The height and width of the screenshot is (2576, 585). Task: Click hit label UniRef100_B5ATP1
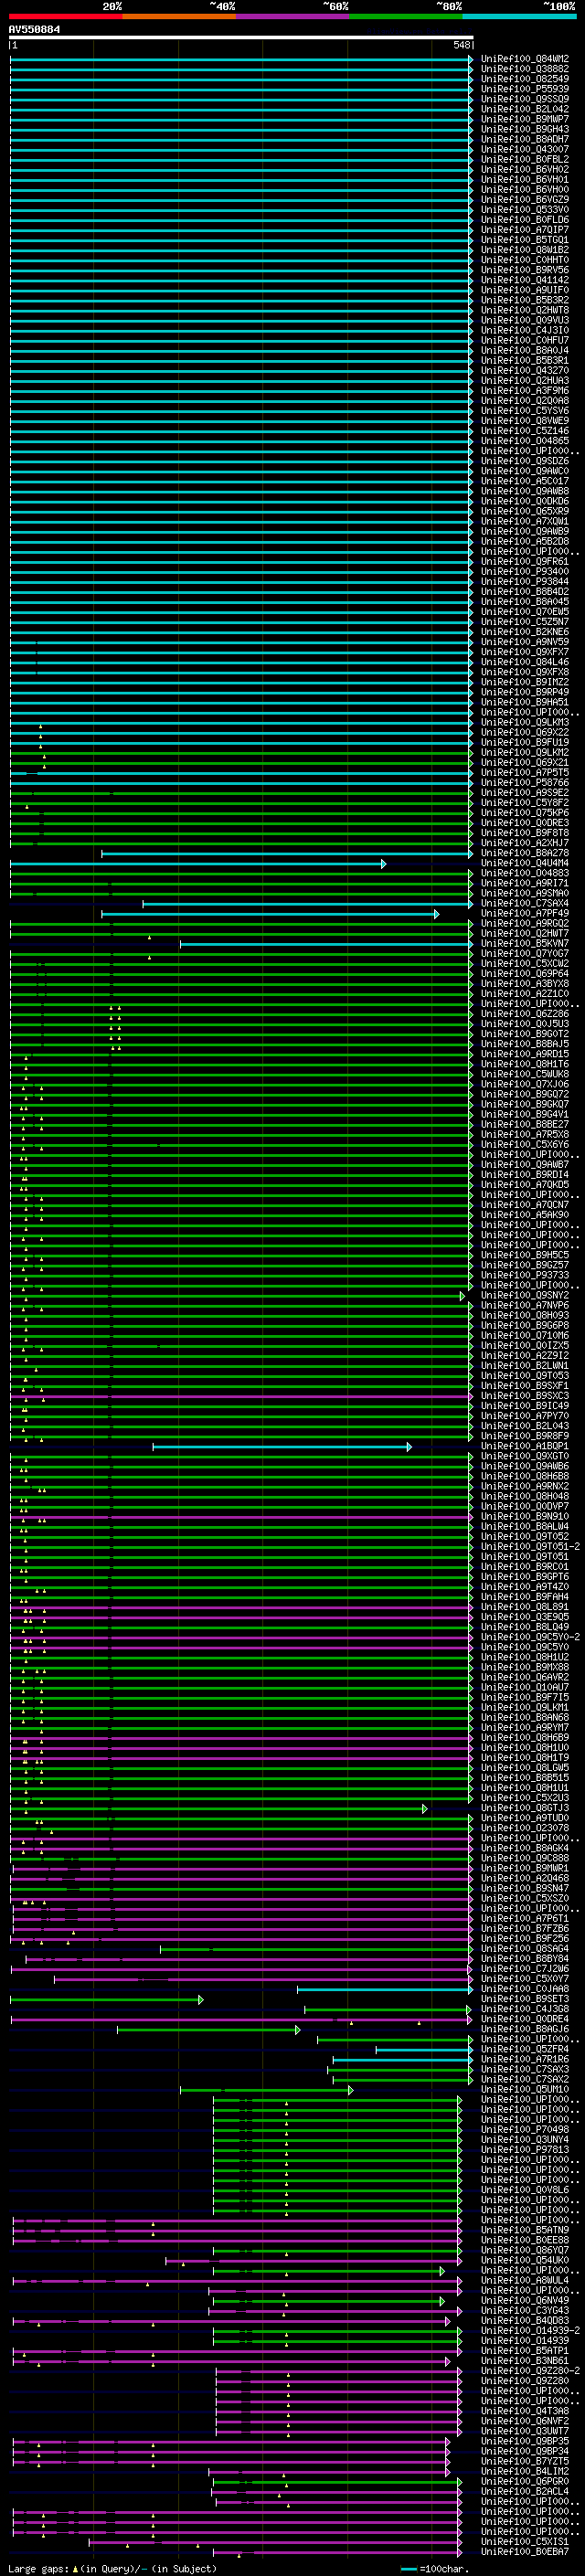525,2350
